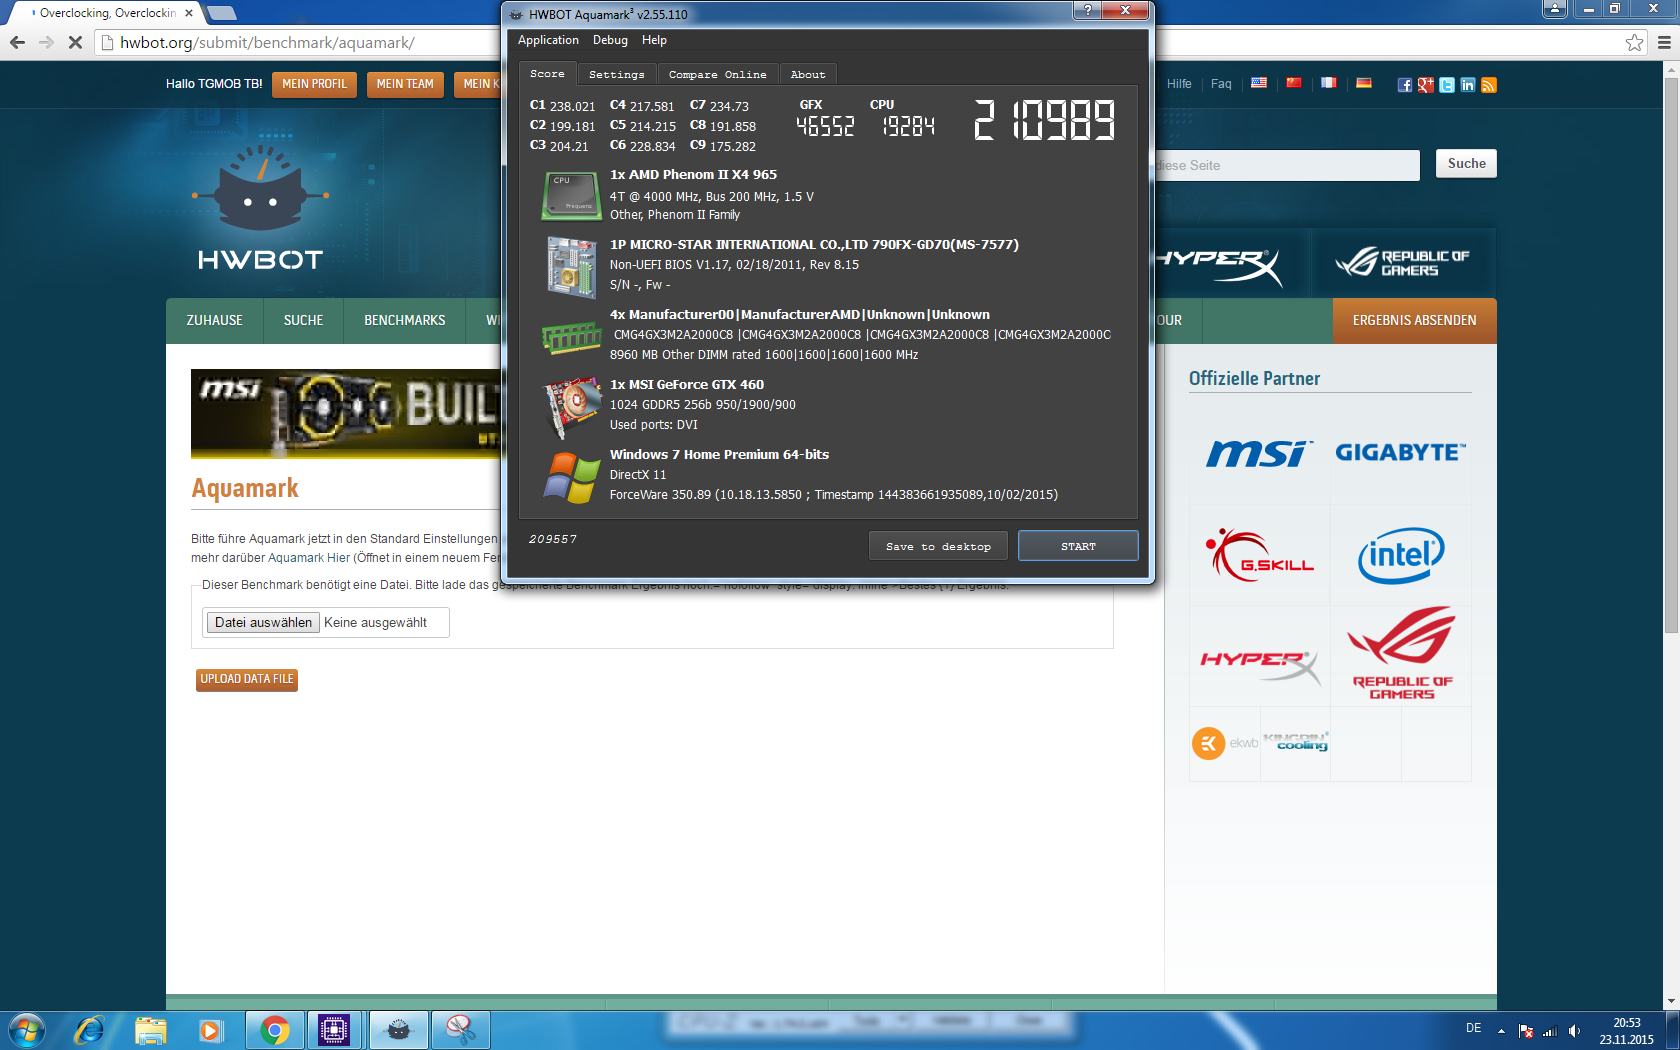Open the Debug menu in Aquamark
The width and height of the screenshot is (1680, 1050).
point(610,40)
